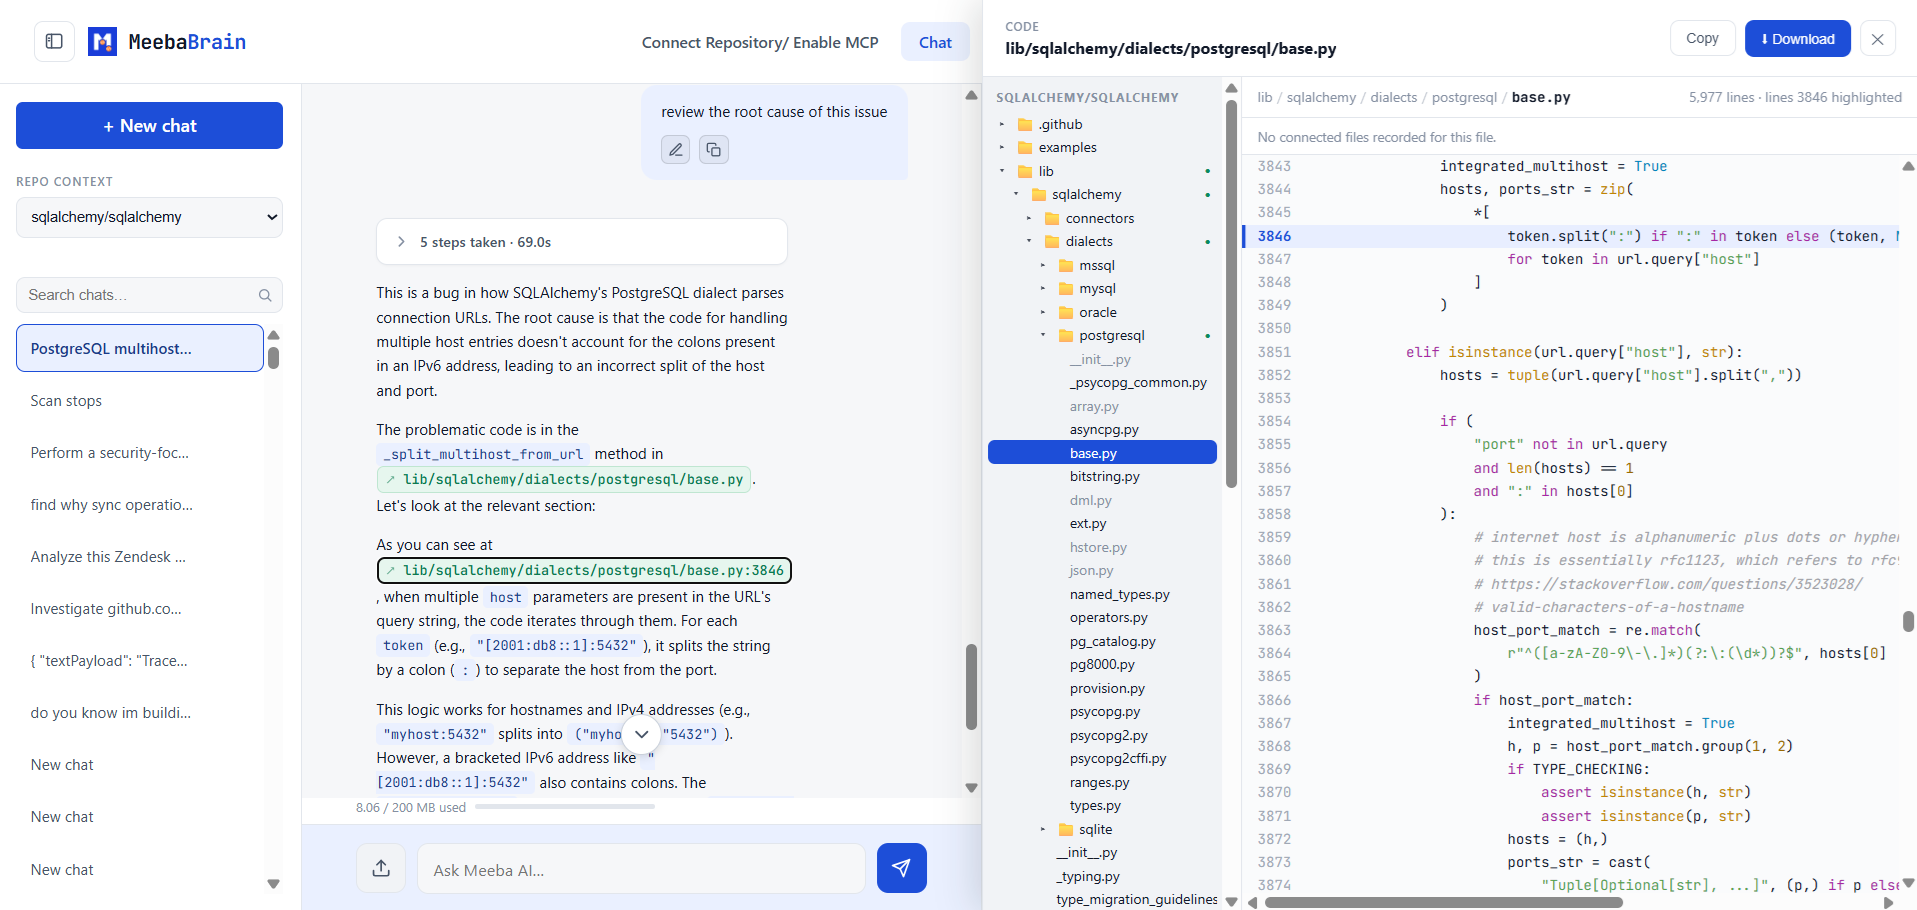
Task: Focus the Search chats field
Action: [149, 295]
